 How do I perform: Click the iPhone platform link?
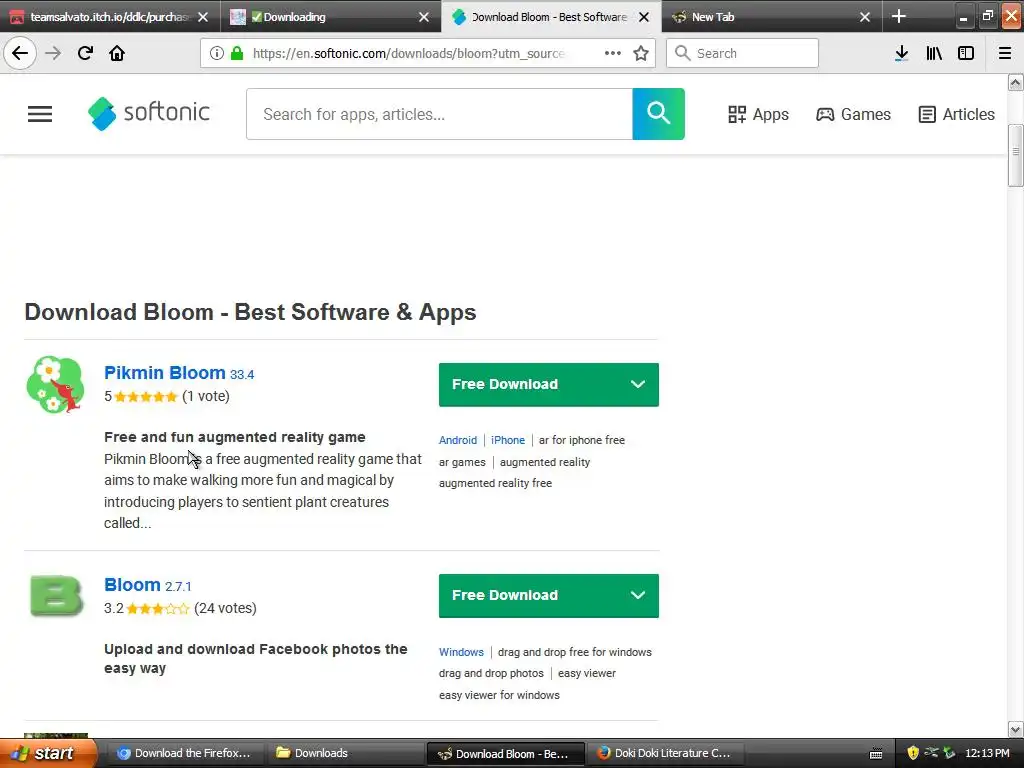[x=507, y=440]
